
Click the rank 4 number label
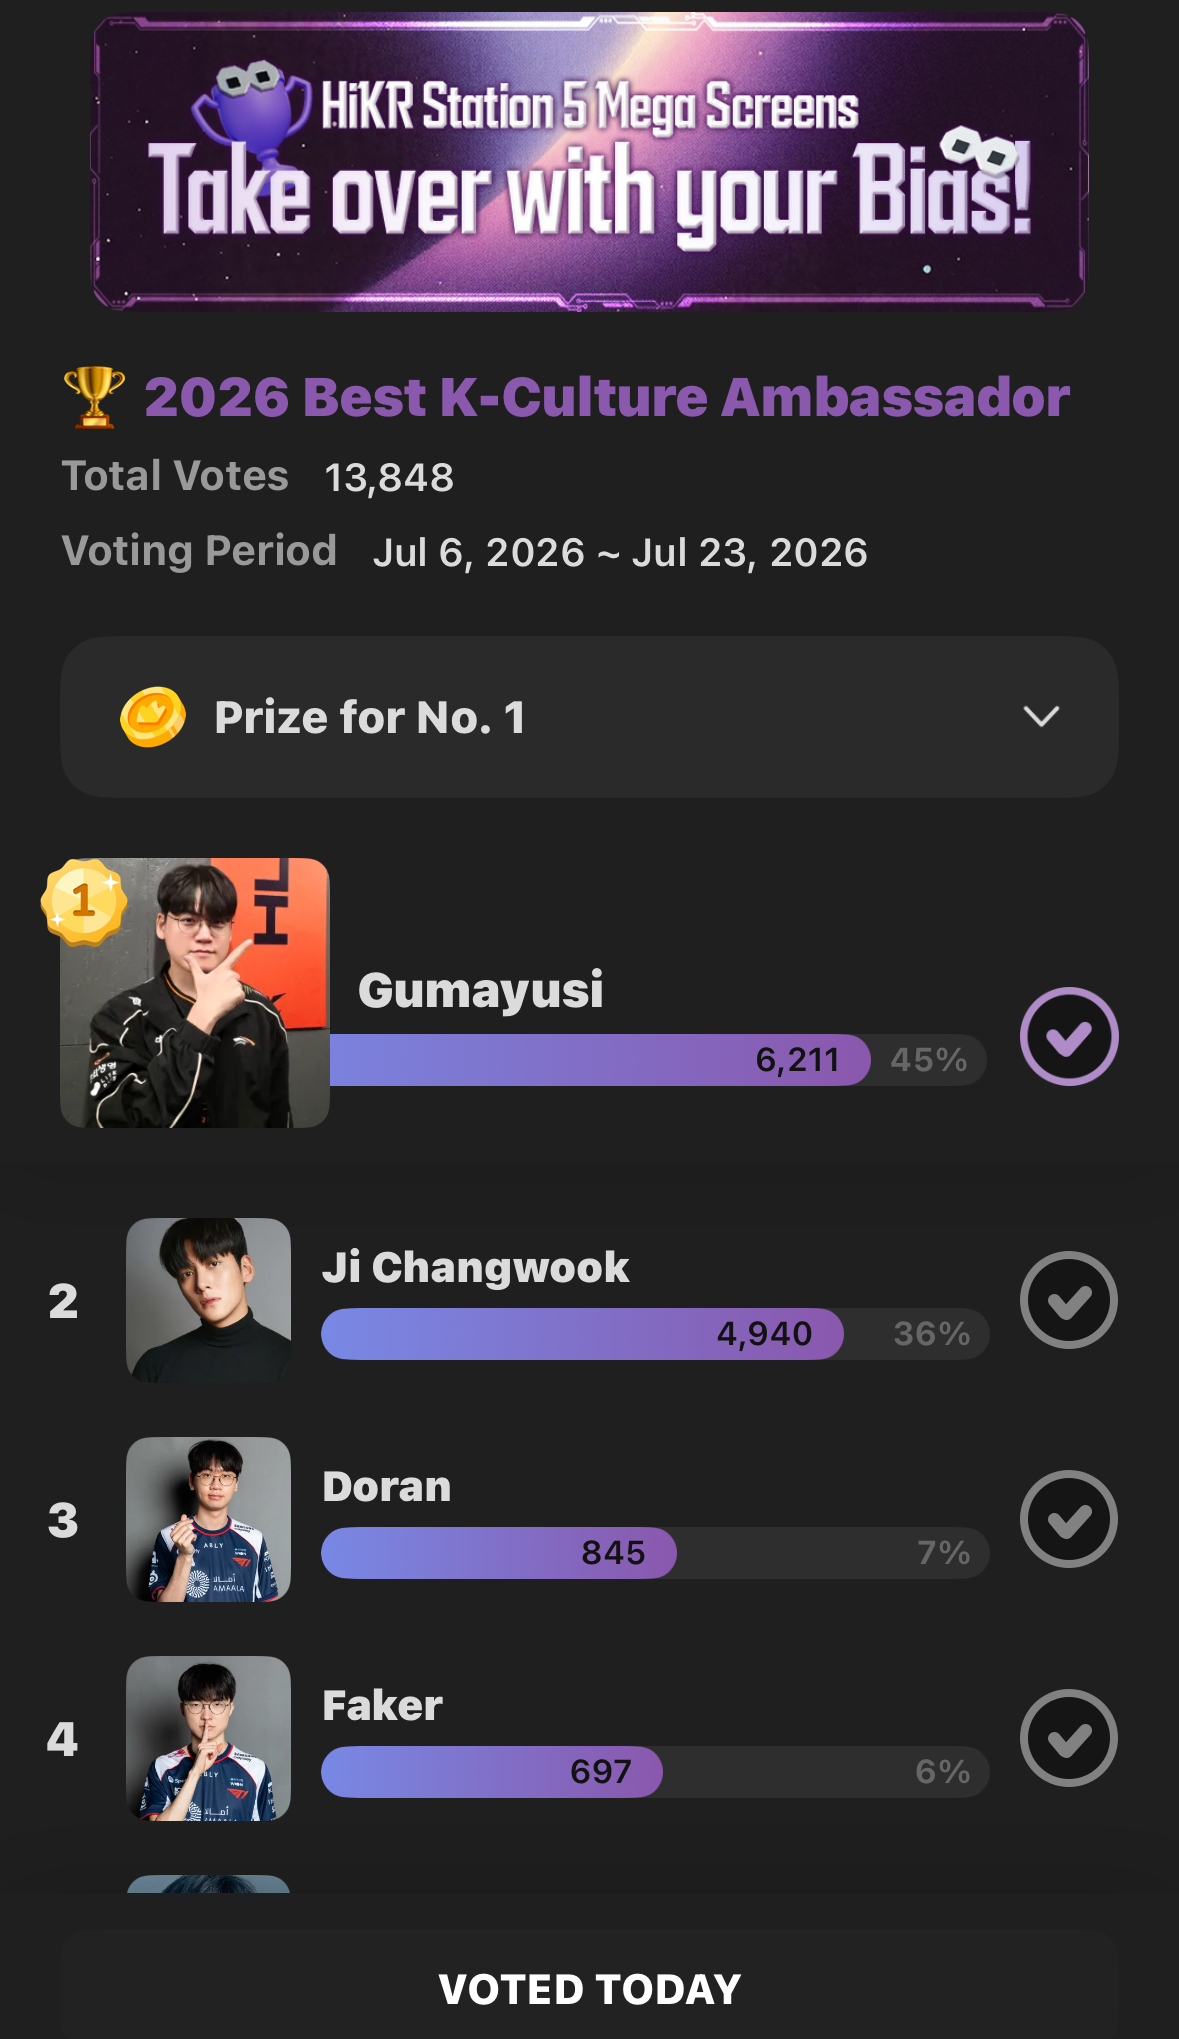click(x=63, y=1739)
